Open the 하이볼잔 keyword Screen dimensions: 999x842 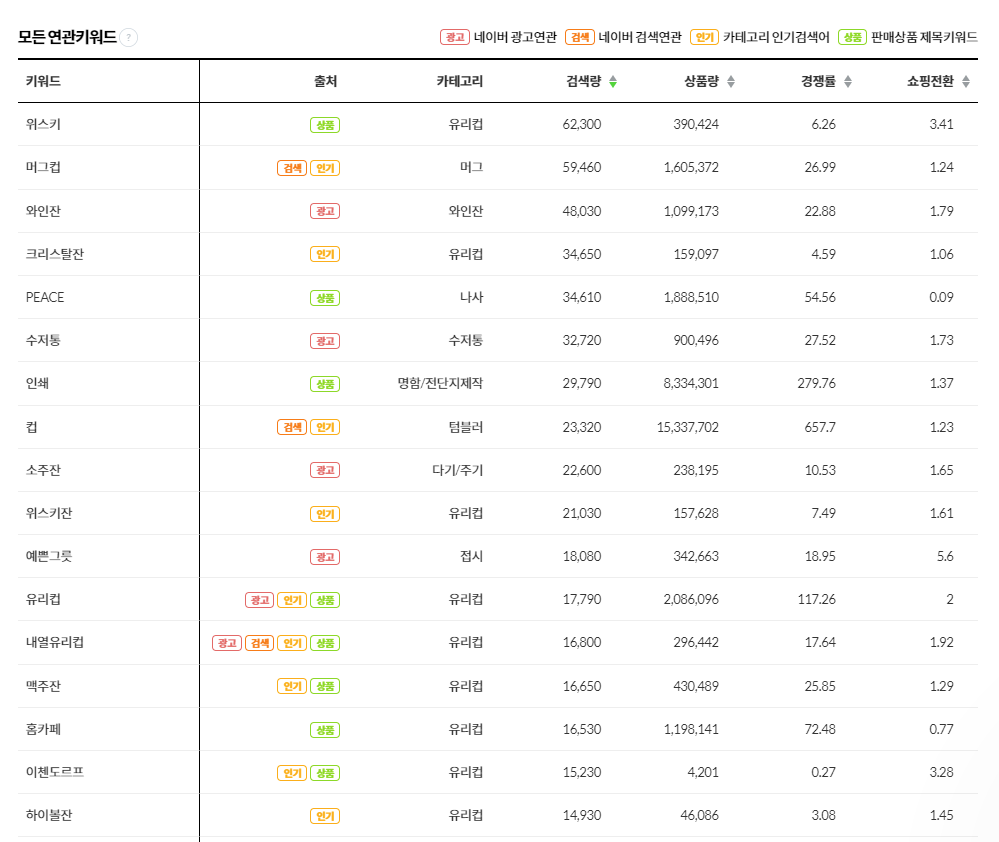coord(49,815)
